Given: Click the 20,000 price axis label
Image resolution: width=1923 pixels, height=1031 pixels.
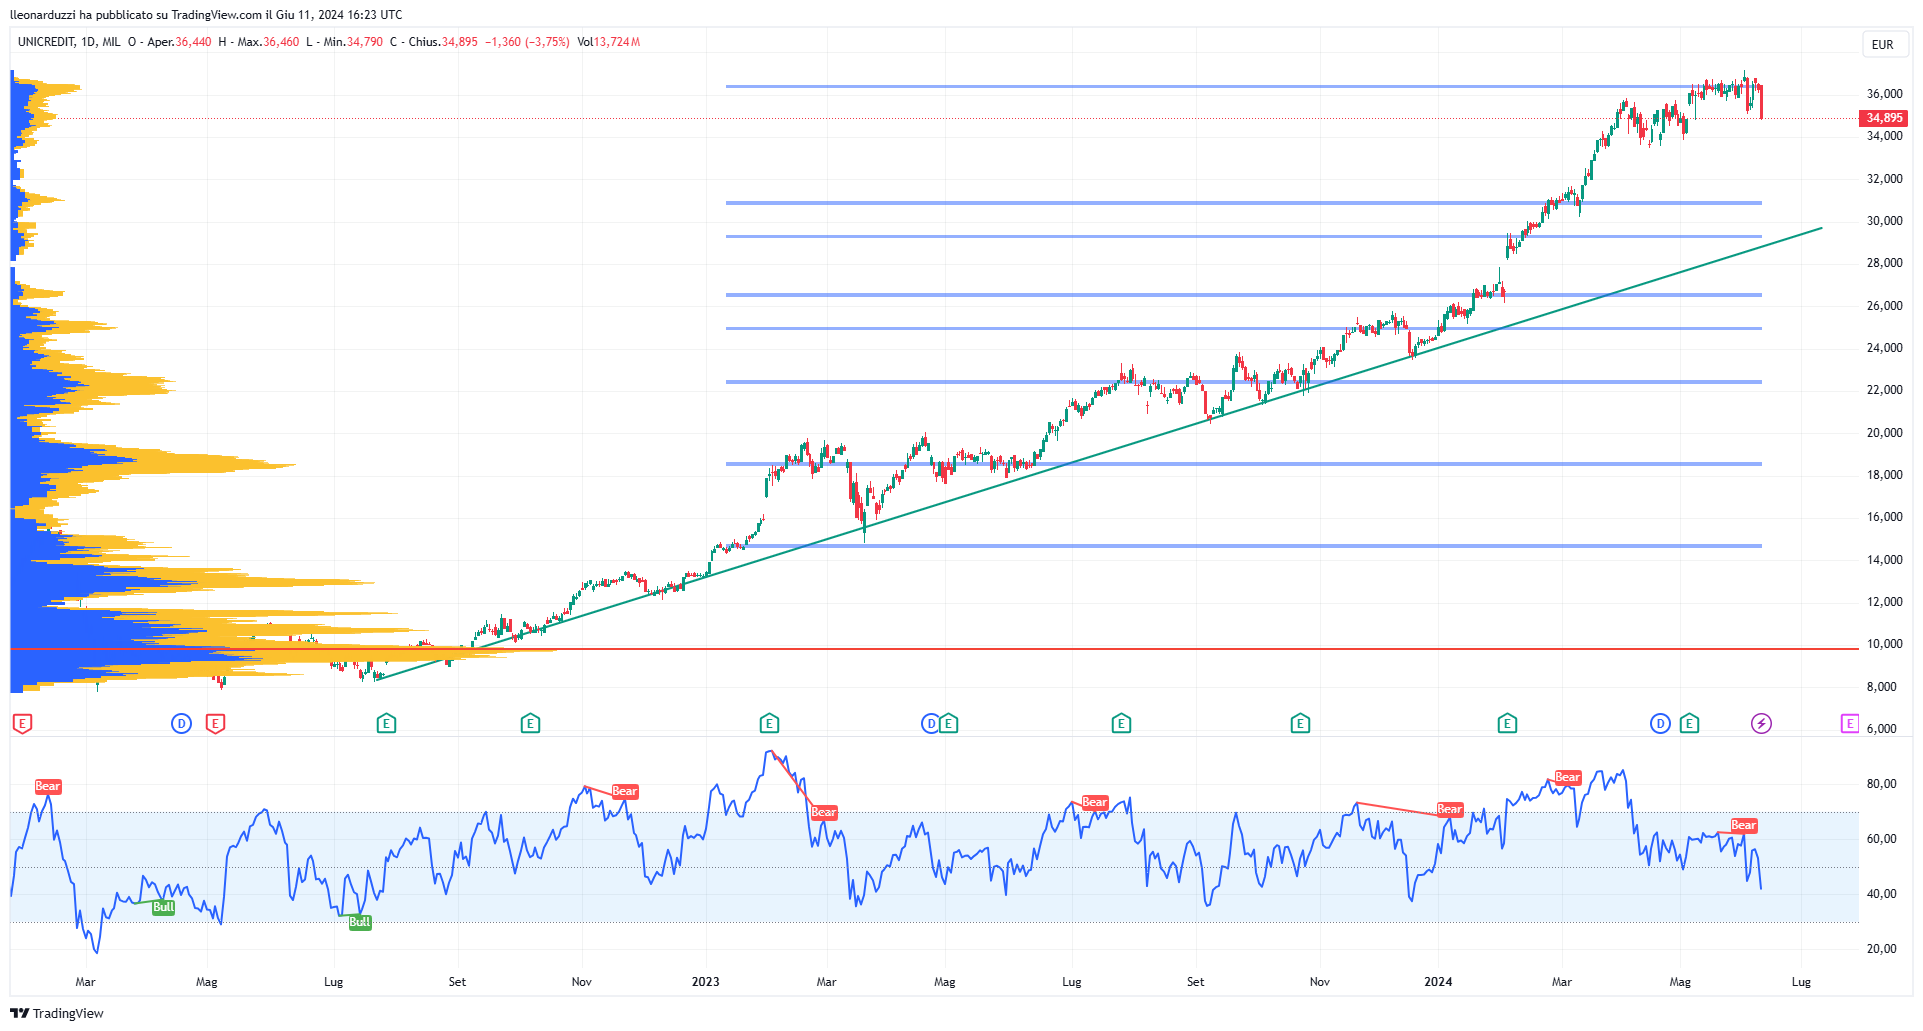Looking at the screenshot, I should pos(1884,433).
